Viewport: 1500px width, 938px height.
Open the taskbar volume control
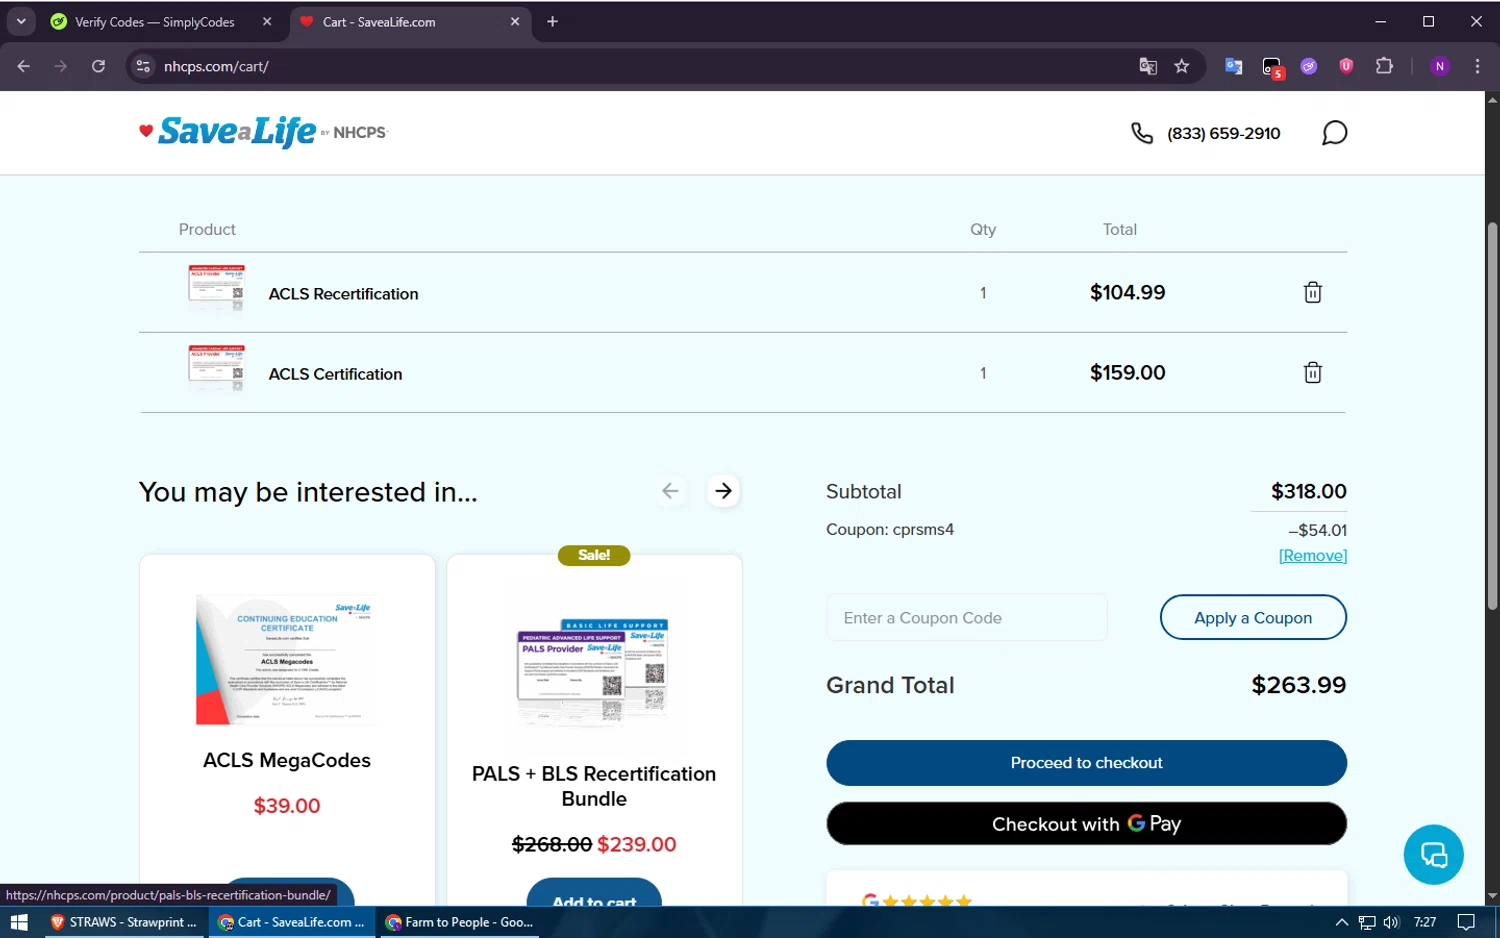[1391, 922]
